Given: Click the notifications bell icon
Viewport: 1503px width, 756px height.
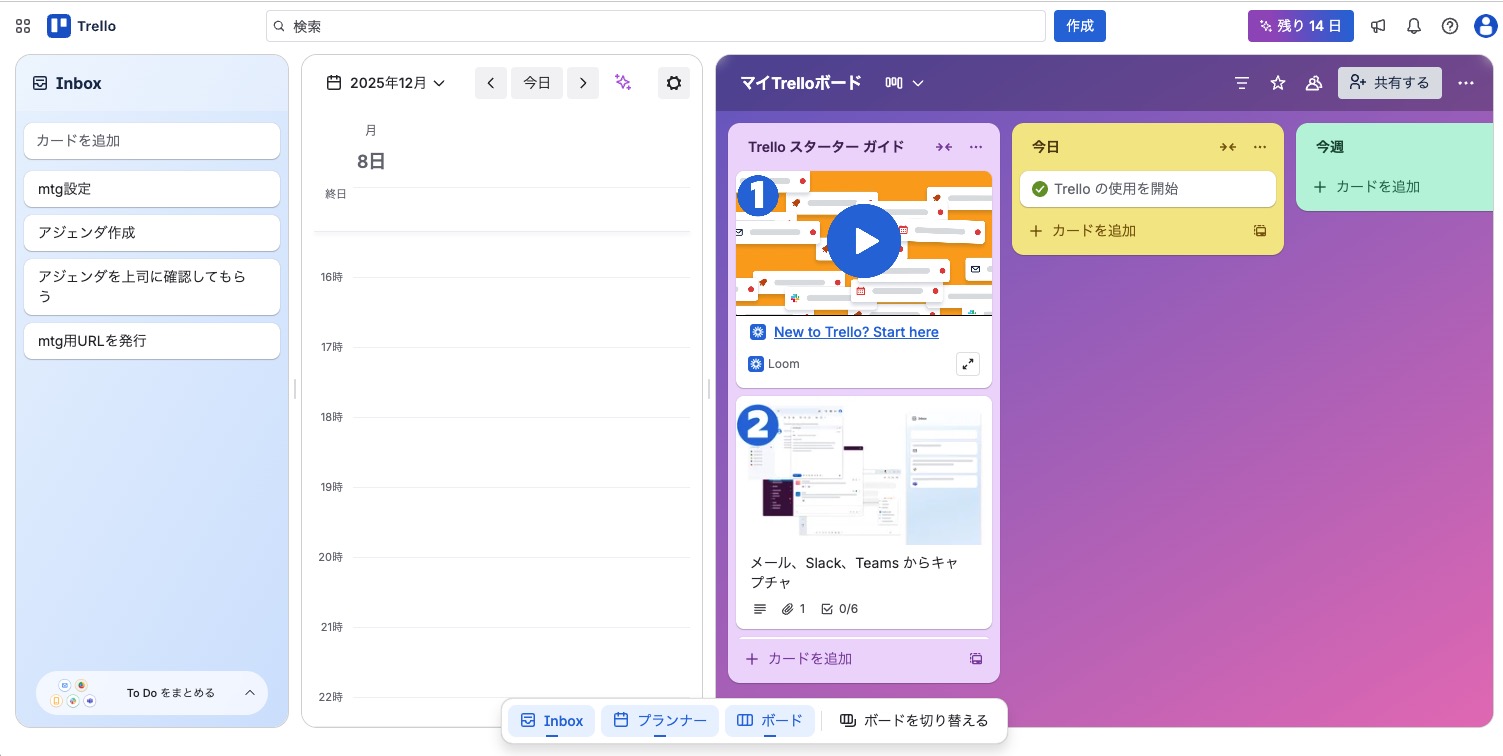Looking at the screenshot, I should [1414, 26].
